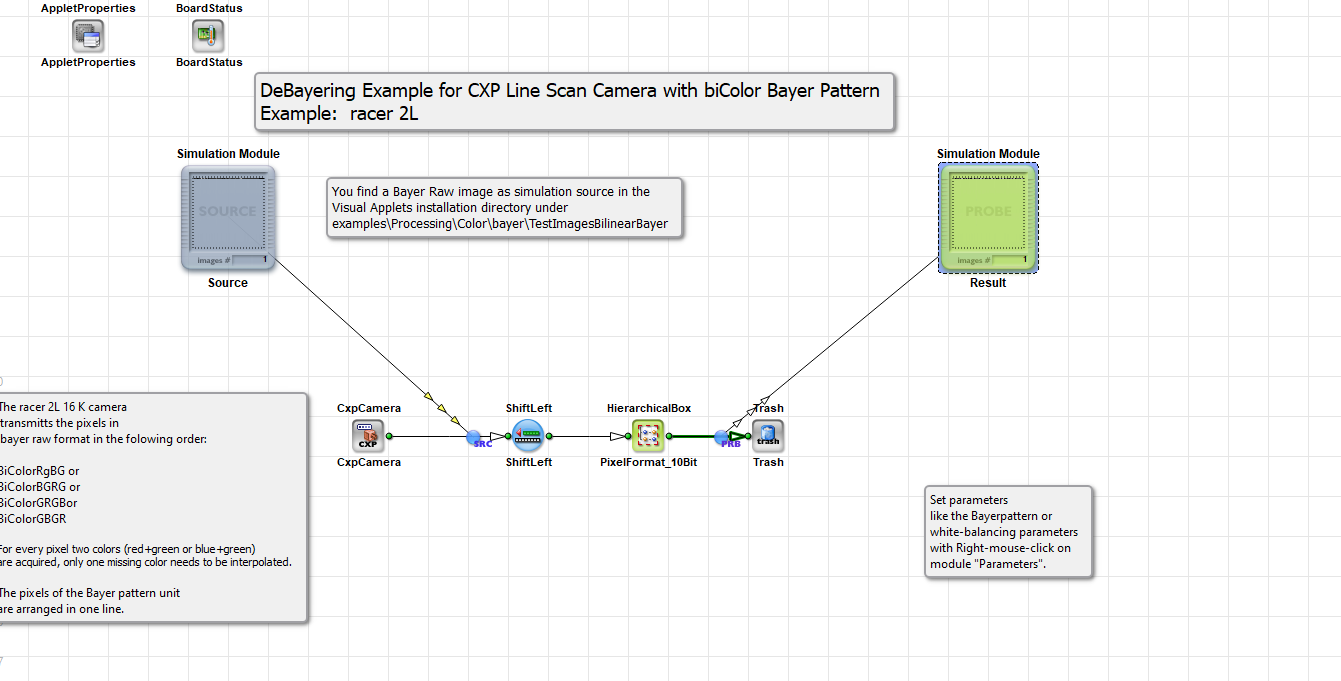Viewport: 1341px width, 681px height.
Task: Select the AppletProperties module icon
Action: tap(88, 36)
